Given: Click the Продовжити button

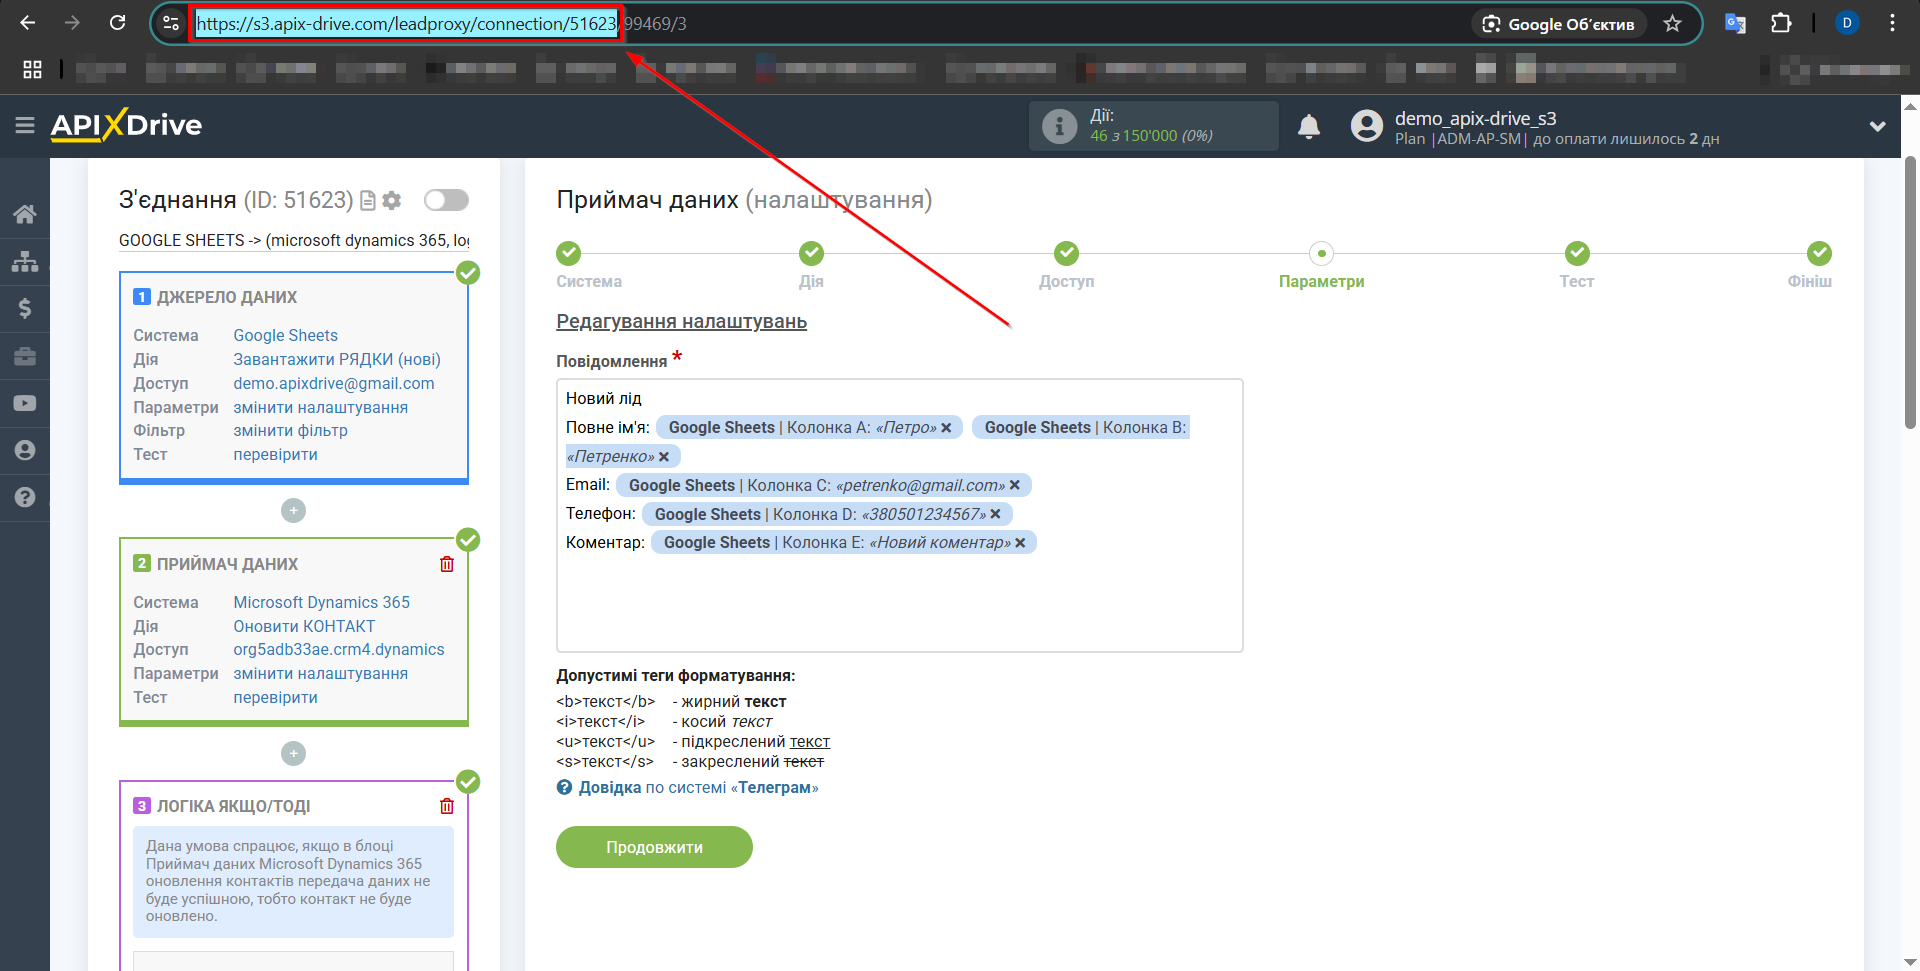Looking at the screenshot, I should (x=654, y=847).
